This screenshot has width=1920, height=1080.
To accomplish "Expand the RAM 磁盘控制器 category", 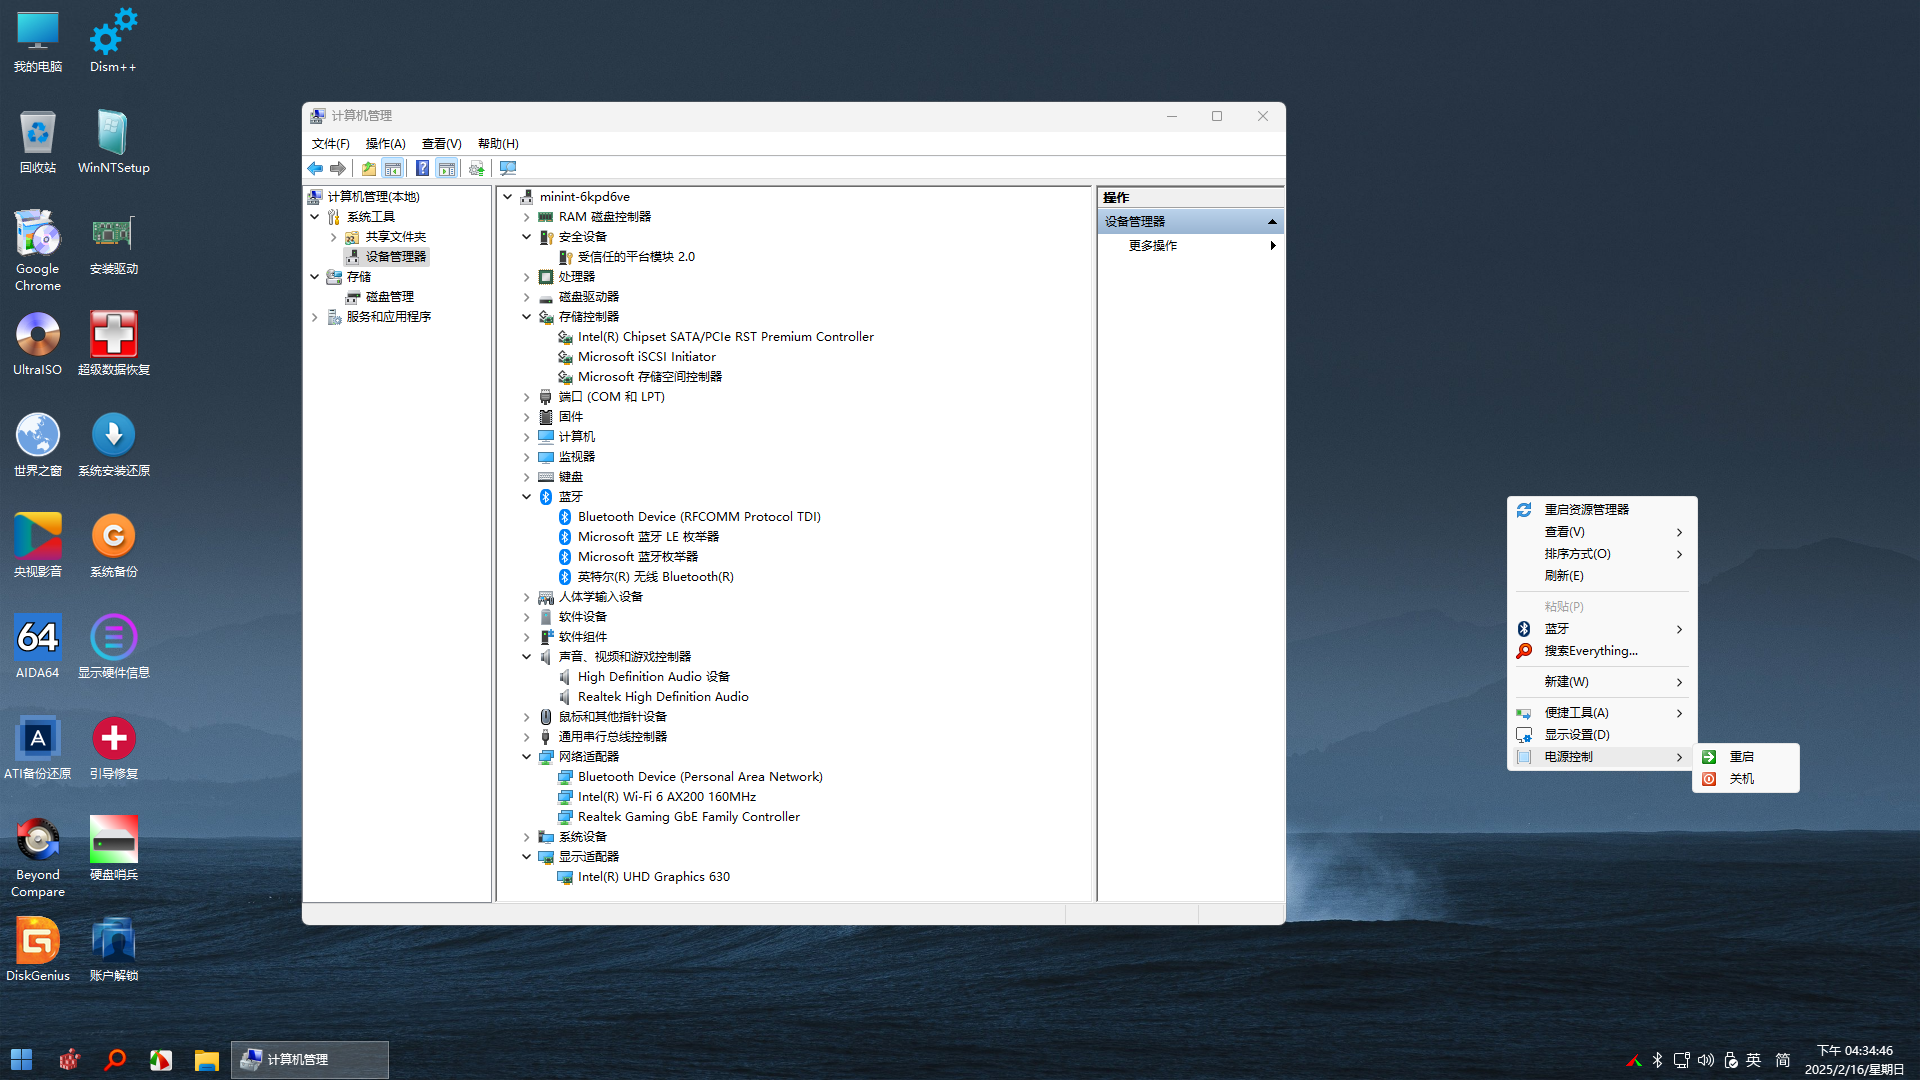I will [527, 217].
